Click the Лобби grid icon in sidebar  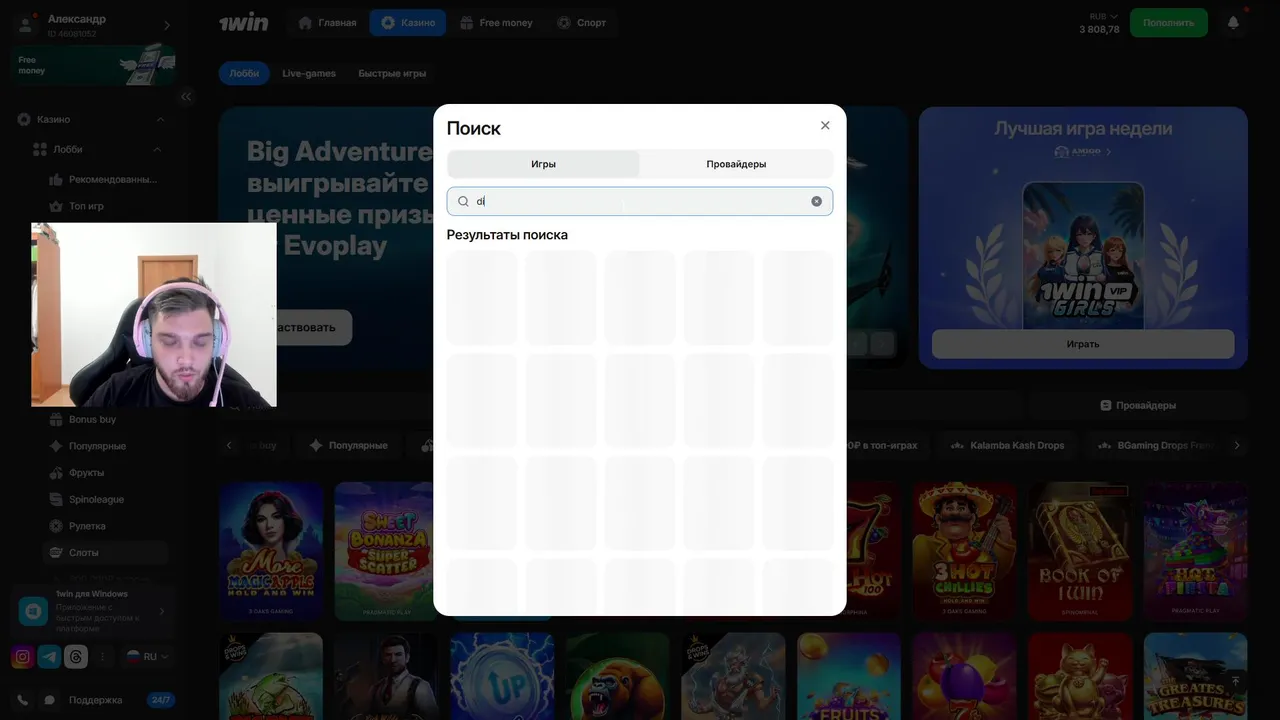click(x=40, y=150)
